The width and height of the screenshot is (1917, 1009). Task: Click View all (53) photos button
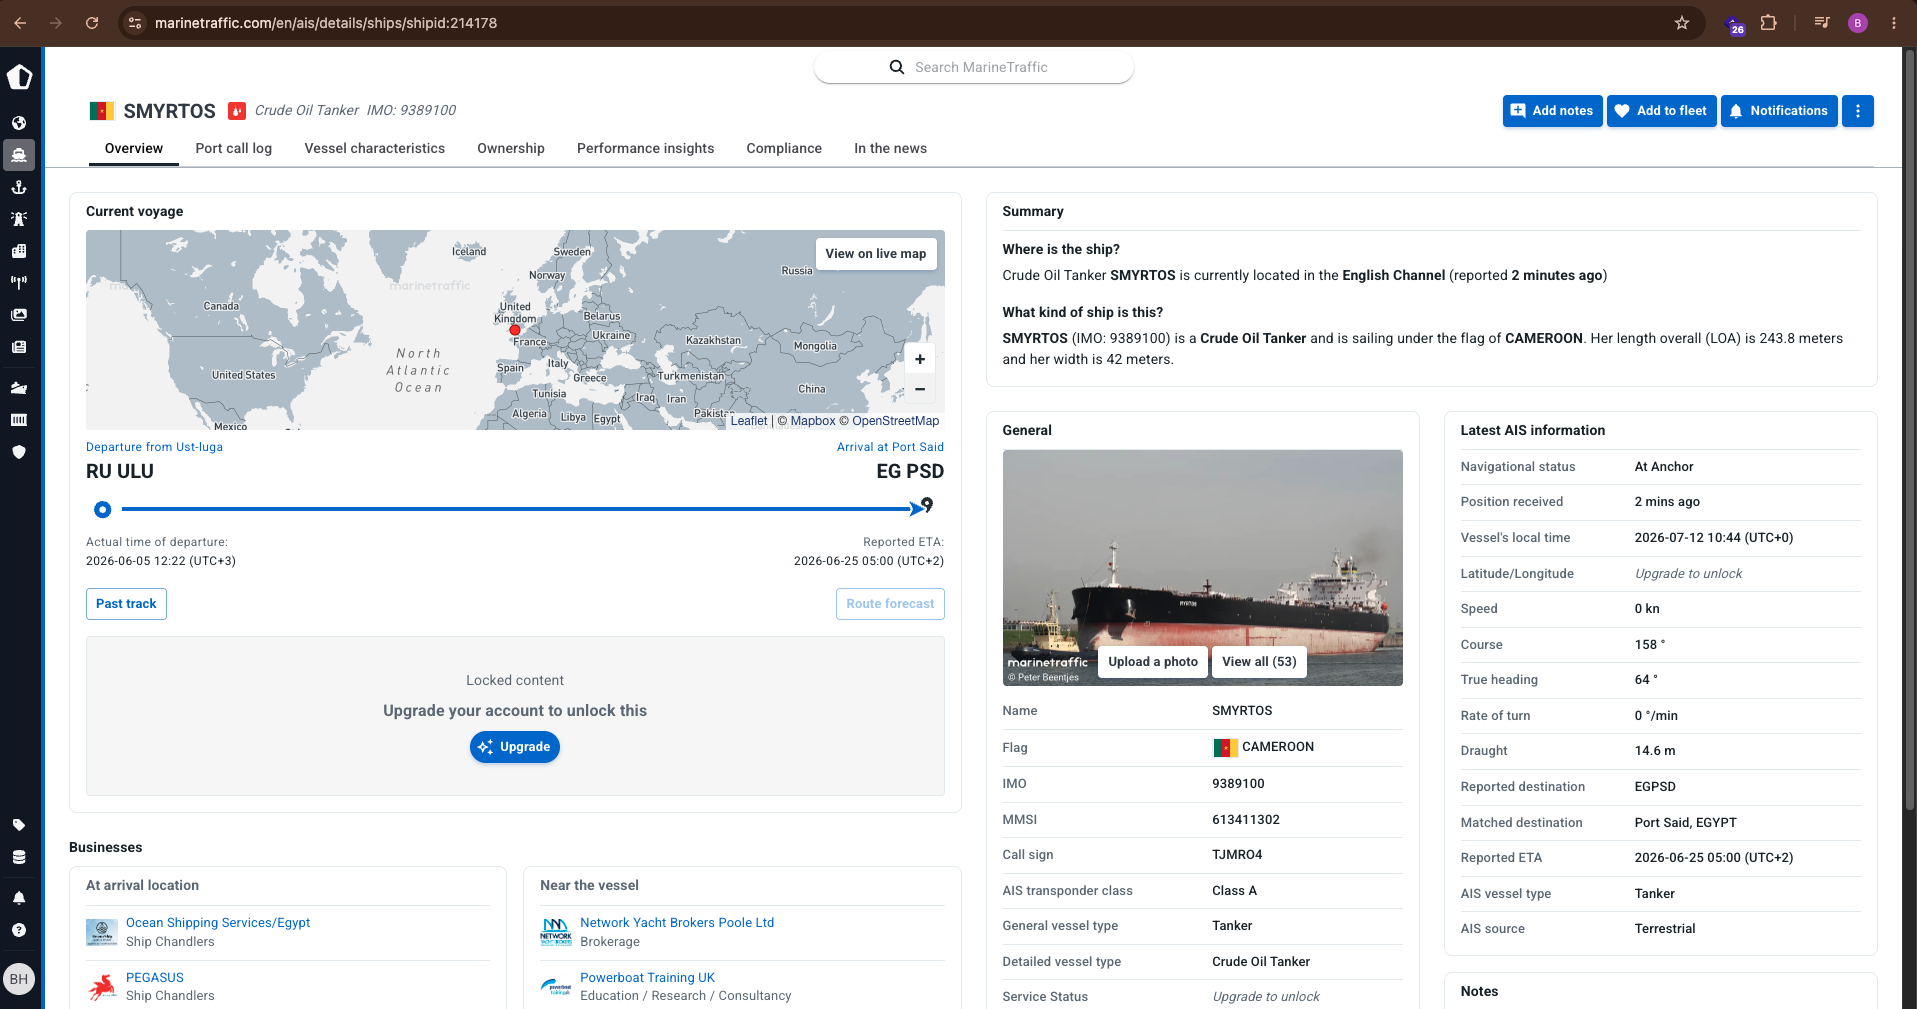[1259, 662]
